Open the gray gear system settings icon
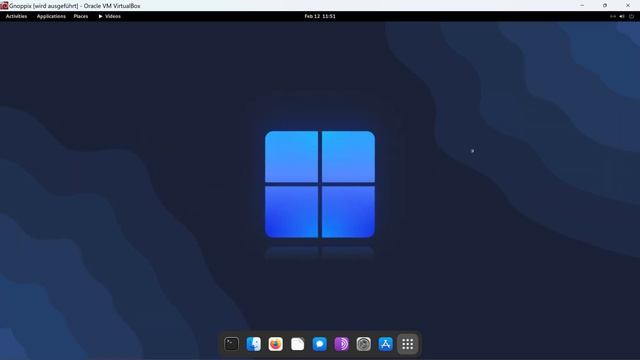This screenshot has height=360, width=640. (x=364, y=344)
